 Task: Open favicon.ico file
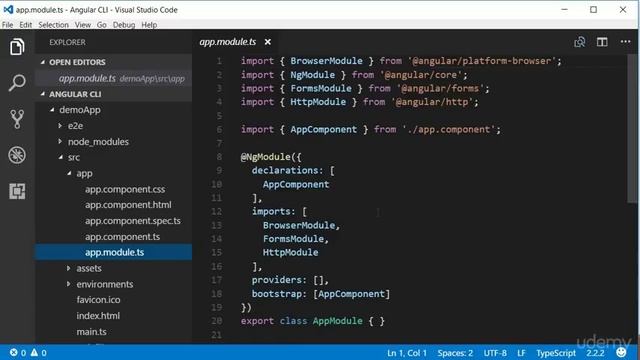pyautogui.click(x=98, y=300)
